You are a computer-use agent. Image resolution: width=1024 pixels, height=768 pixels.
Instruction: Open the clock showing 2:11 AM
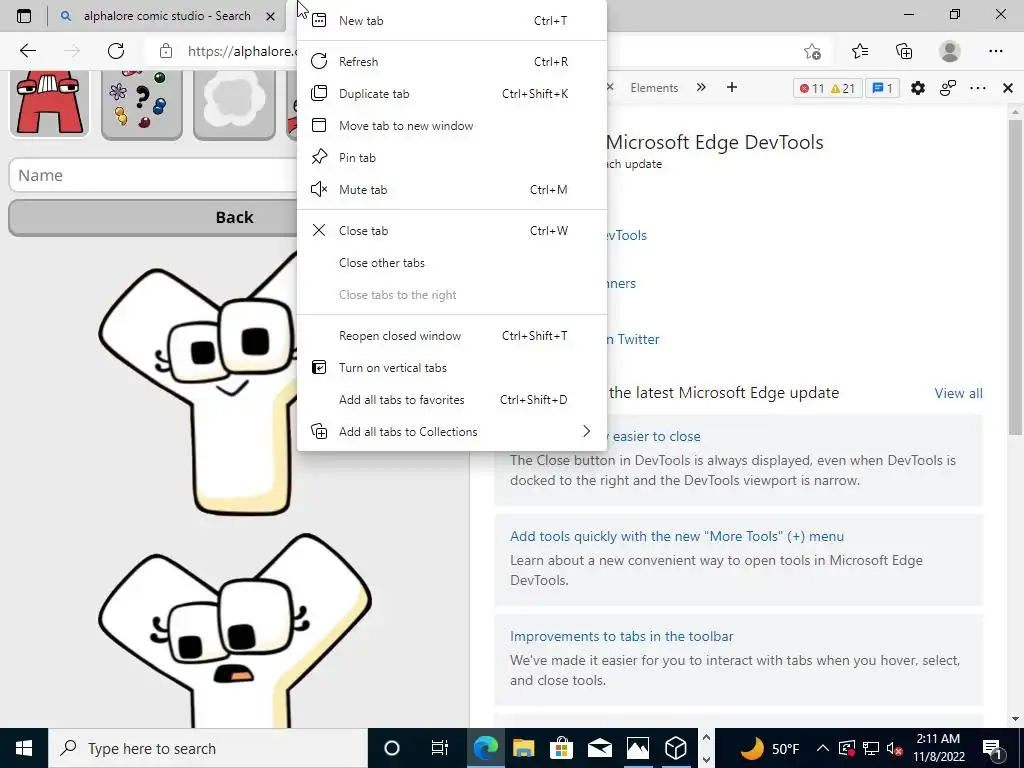pyautogui.click(x=938, y=748)
